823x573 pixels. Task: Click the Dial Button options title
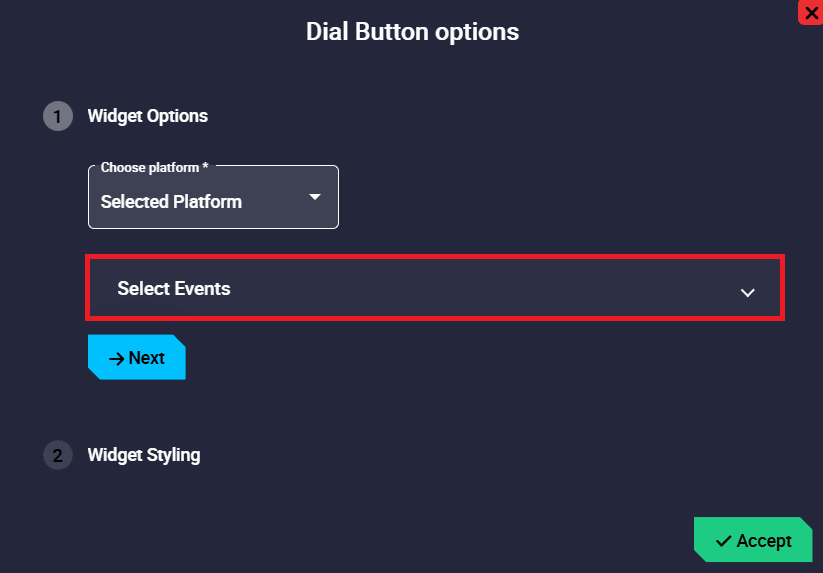[x=412, y=32]
